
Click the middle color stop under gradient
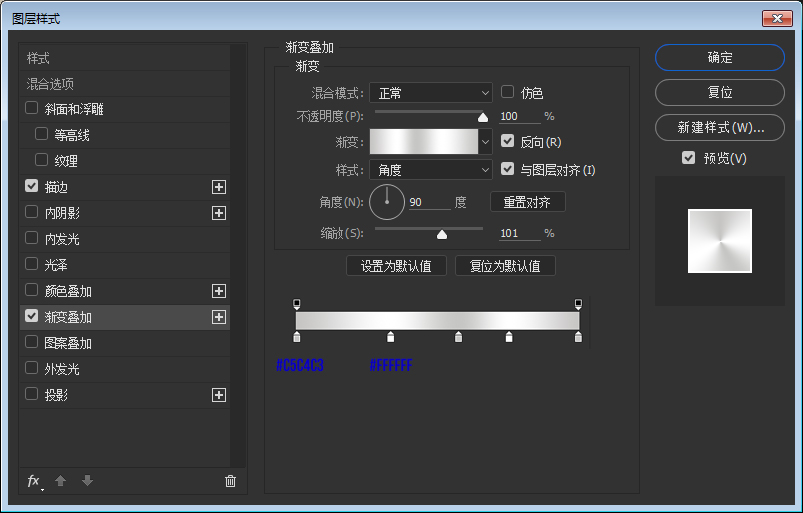(458, 336)
